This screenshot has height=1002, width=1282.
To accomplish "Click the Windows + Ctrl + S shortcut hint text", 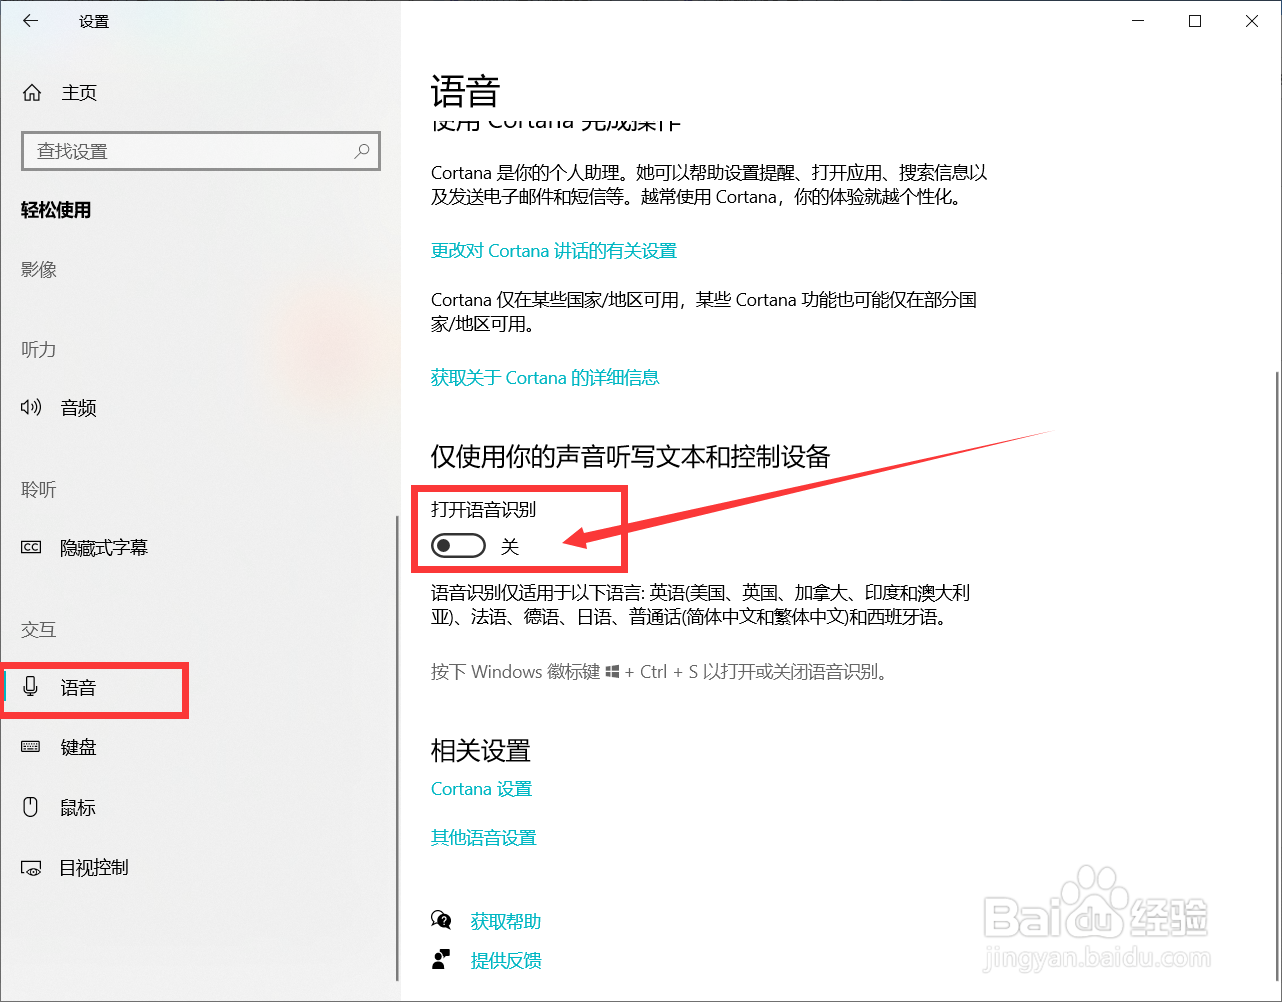I will [659, 672].
